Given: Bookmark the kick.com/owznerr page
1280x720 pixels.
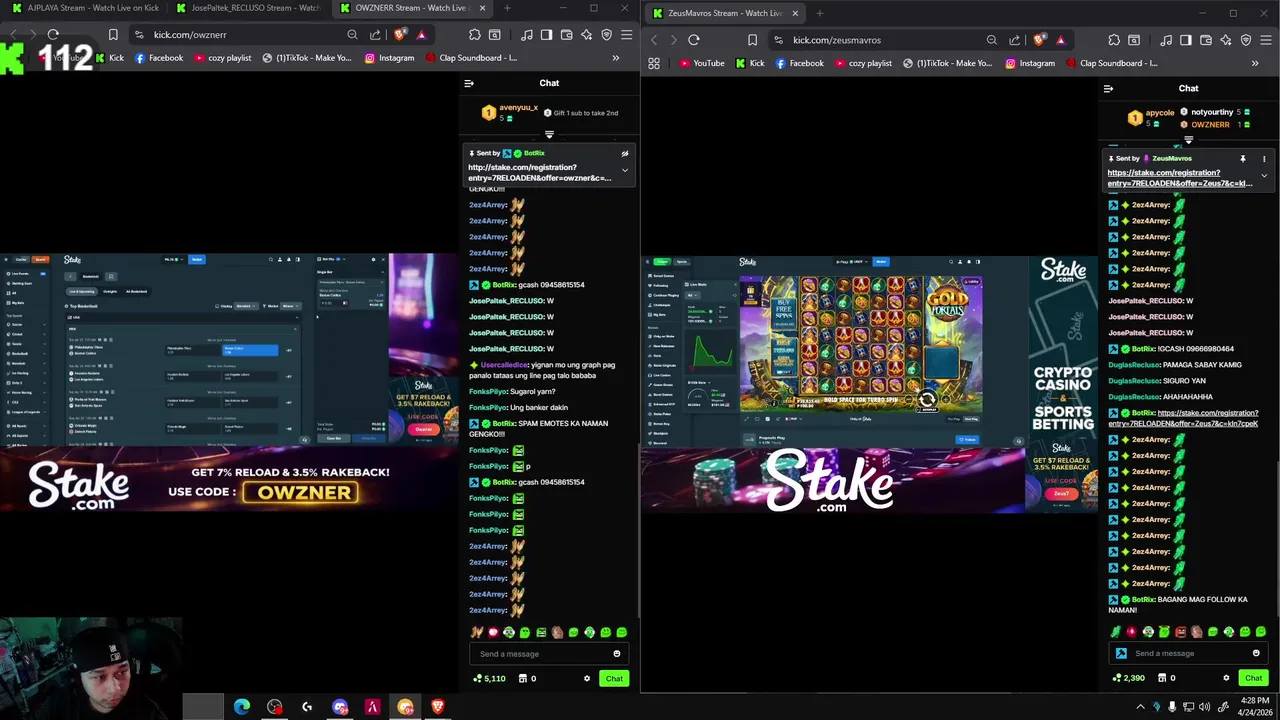Looking at the screenshot, I should (113, 35).
